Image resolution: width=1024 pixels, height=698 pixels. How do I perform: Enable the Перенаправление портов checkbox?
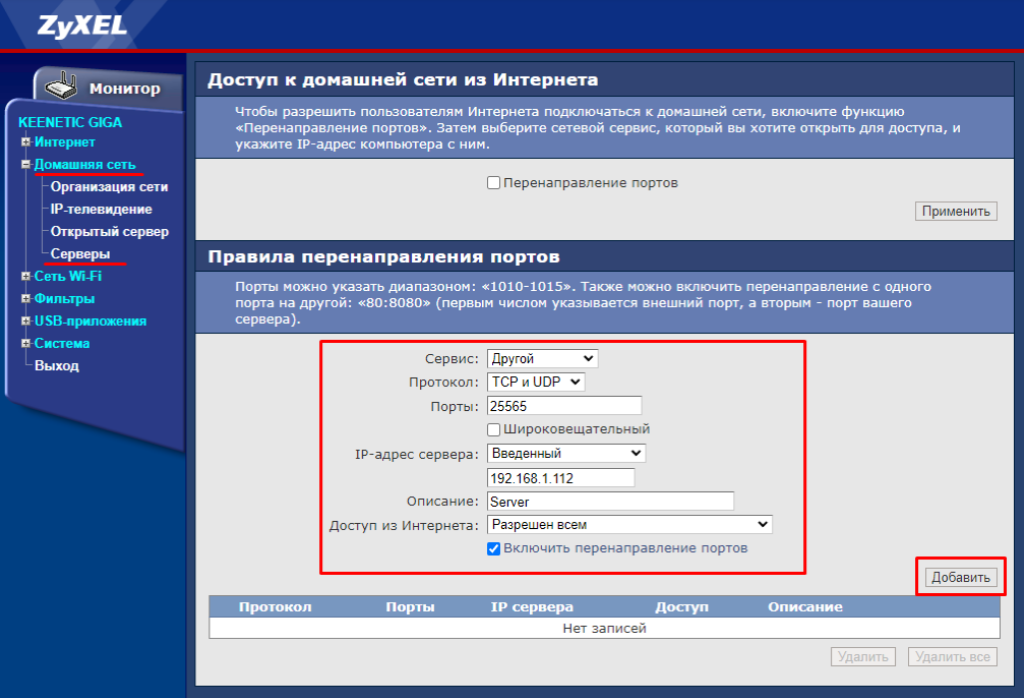click(x=493, y=183)
